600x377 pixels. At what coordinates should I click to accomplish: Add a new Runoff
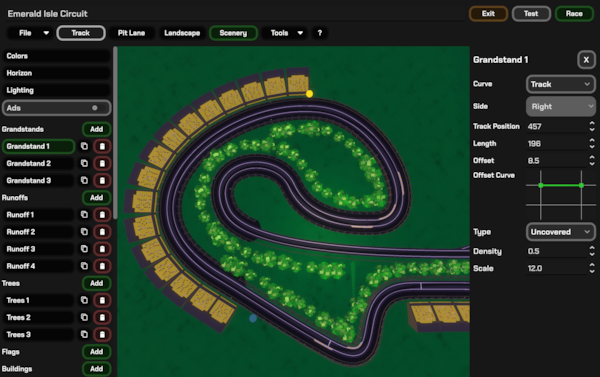(96, 198)
